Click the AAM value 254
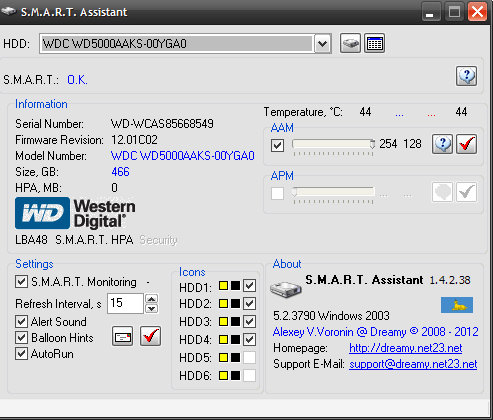 tap(388, 144)
